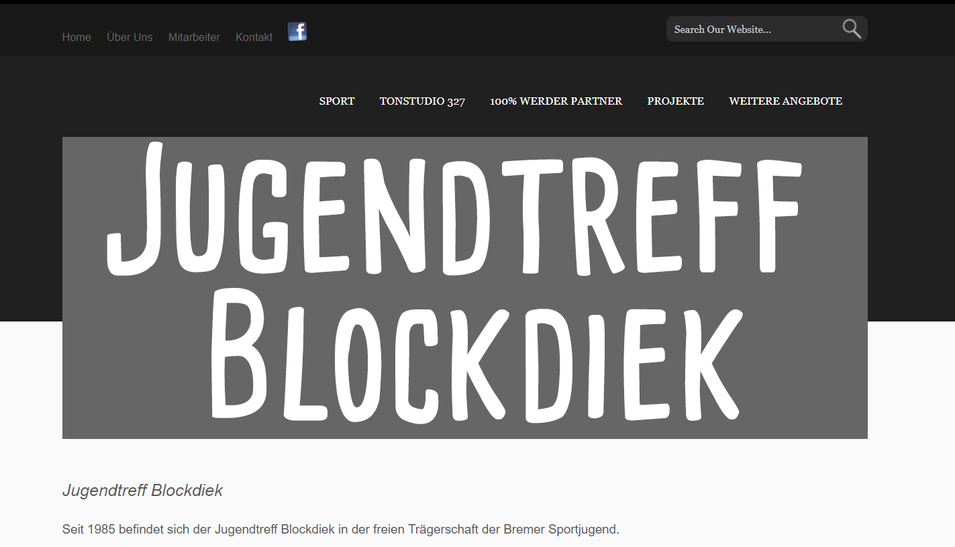This screenshot has width=955, height=547.
Task: Click the italic Jugendtreff Blockdiek heading
Action: [x=142, y=491]
